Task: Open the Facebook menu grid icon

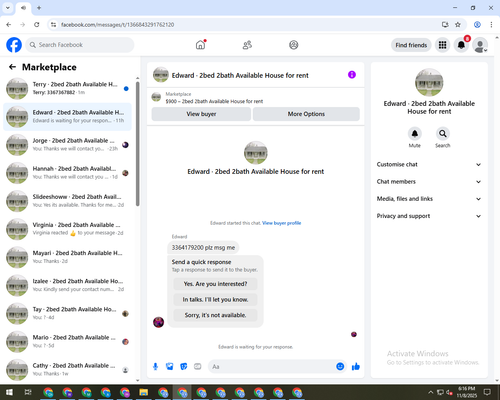Action: (x=442, y=45)
